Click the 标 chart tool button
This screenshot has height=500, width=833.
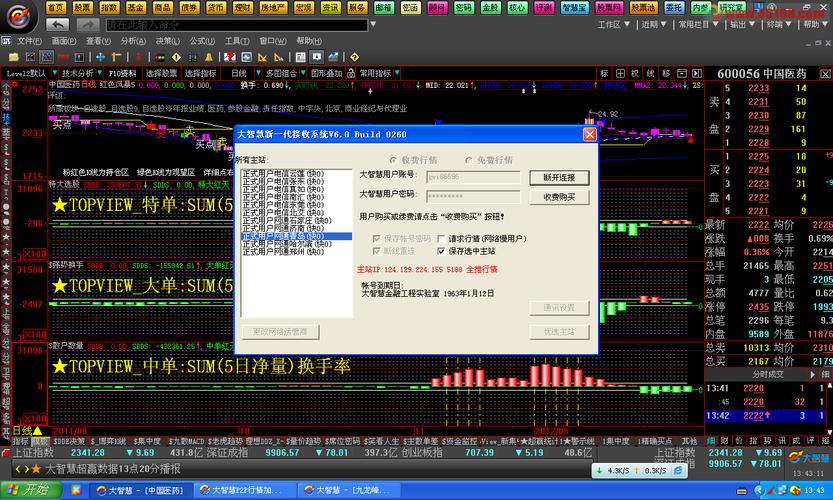[x=604, y=73]
